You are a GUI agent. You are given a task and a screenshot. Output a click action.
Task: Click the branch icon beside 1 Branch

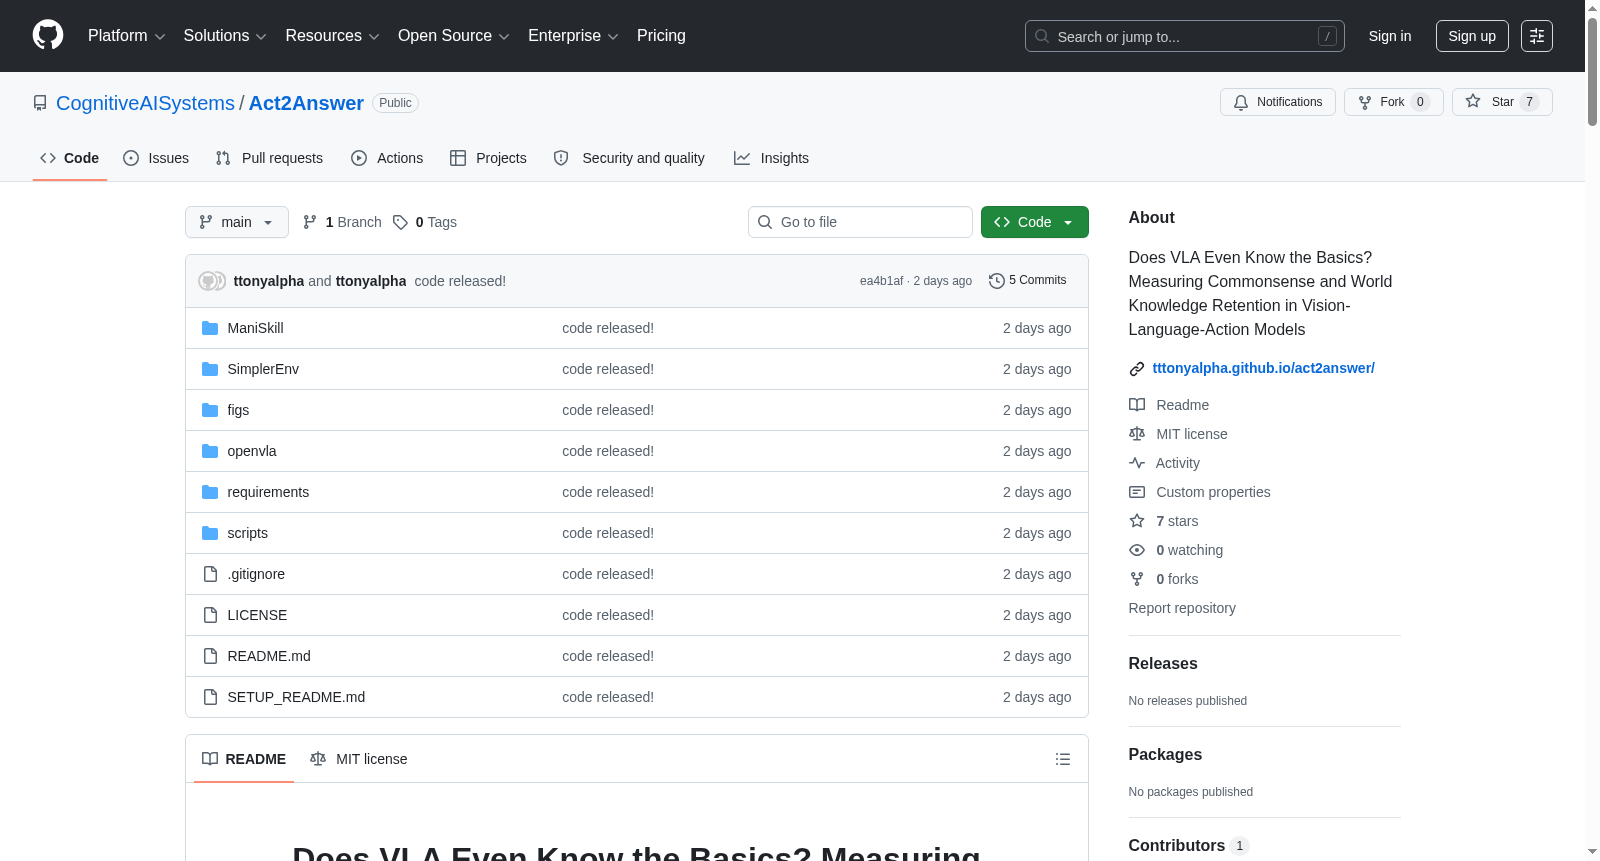310,222
